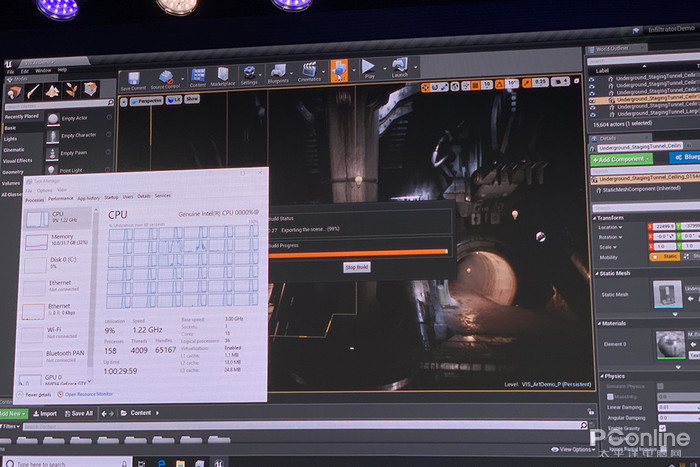
Task: Open editor Settings from the toolbar
Action: coord(249,78)
